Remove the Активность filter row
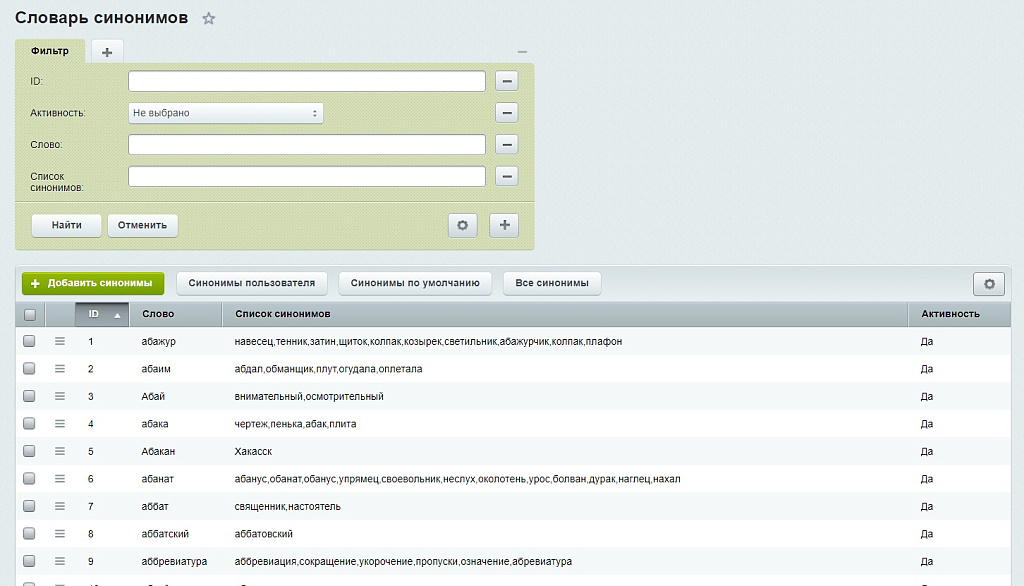1024x586 pixels. [x=507, y=113]
